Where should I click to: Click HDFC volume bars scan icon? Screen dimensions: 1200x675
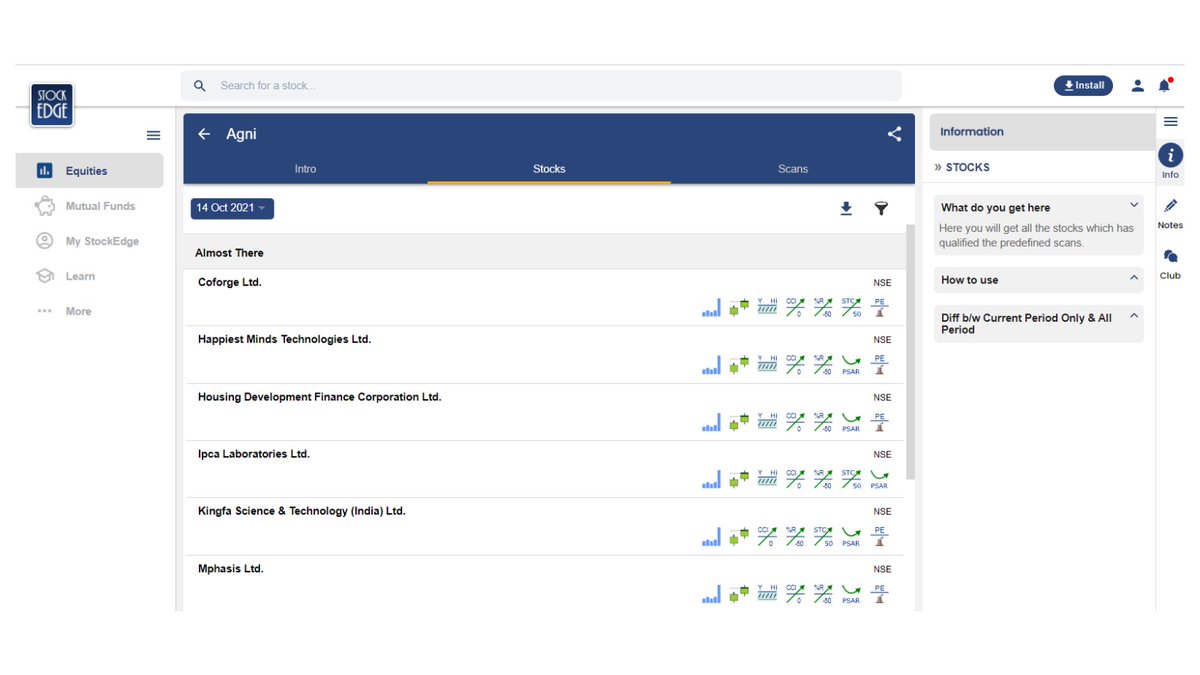pyautogui.click(x=711, y=422)
